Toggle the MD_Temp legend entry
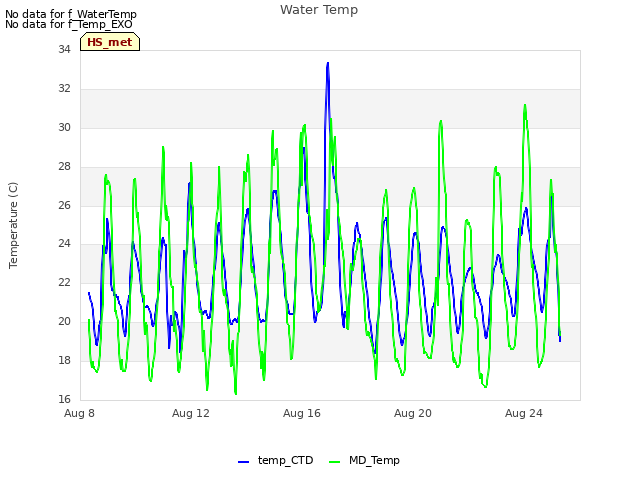The image size is (640, 480). (x=364, y=460)
